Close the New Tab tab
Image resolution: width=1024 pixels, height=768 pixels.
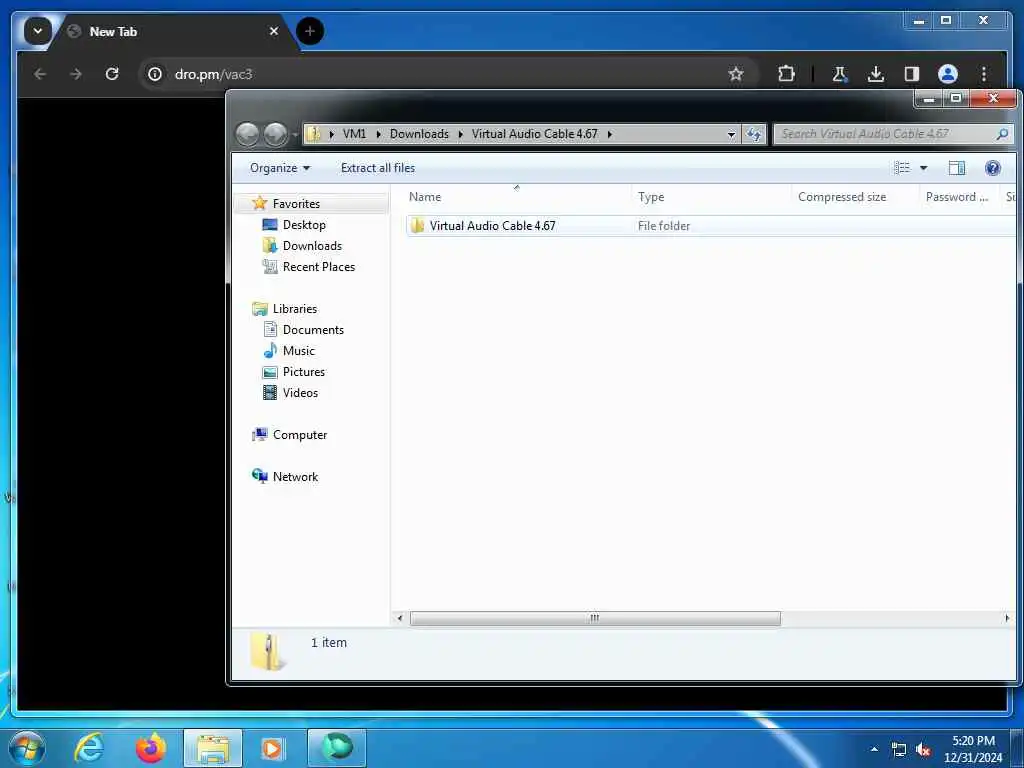coord(274,31)
